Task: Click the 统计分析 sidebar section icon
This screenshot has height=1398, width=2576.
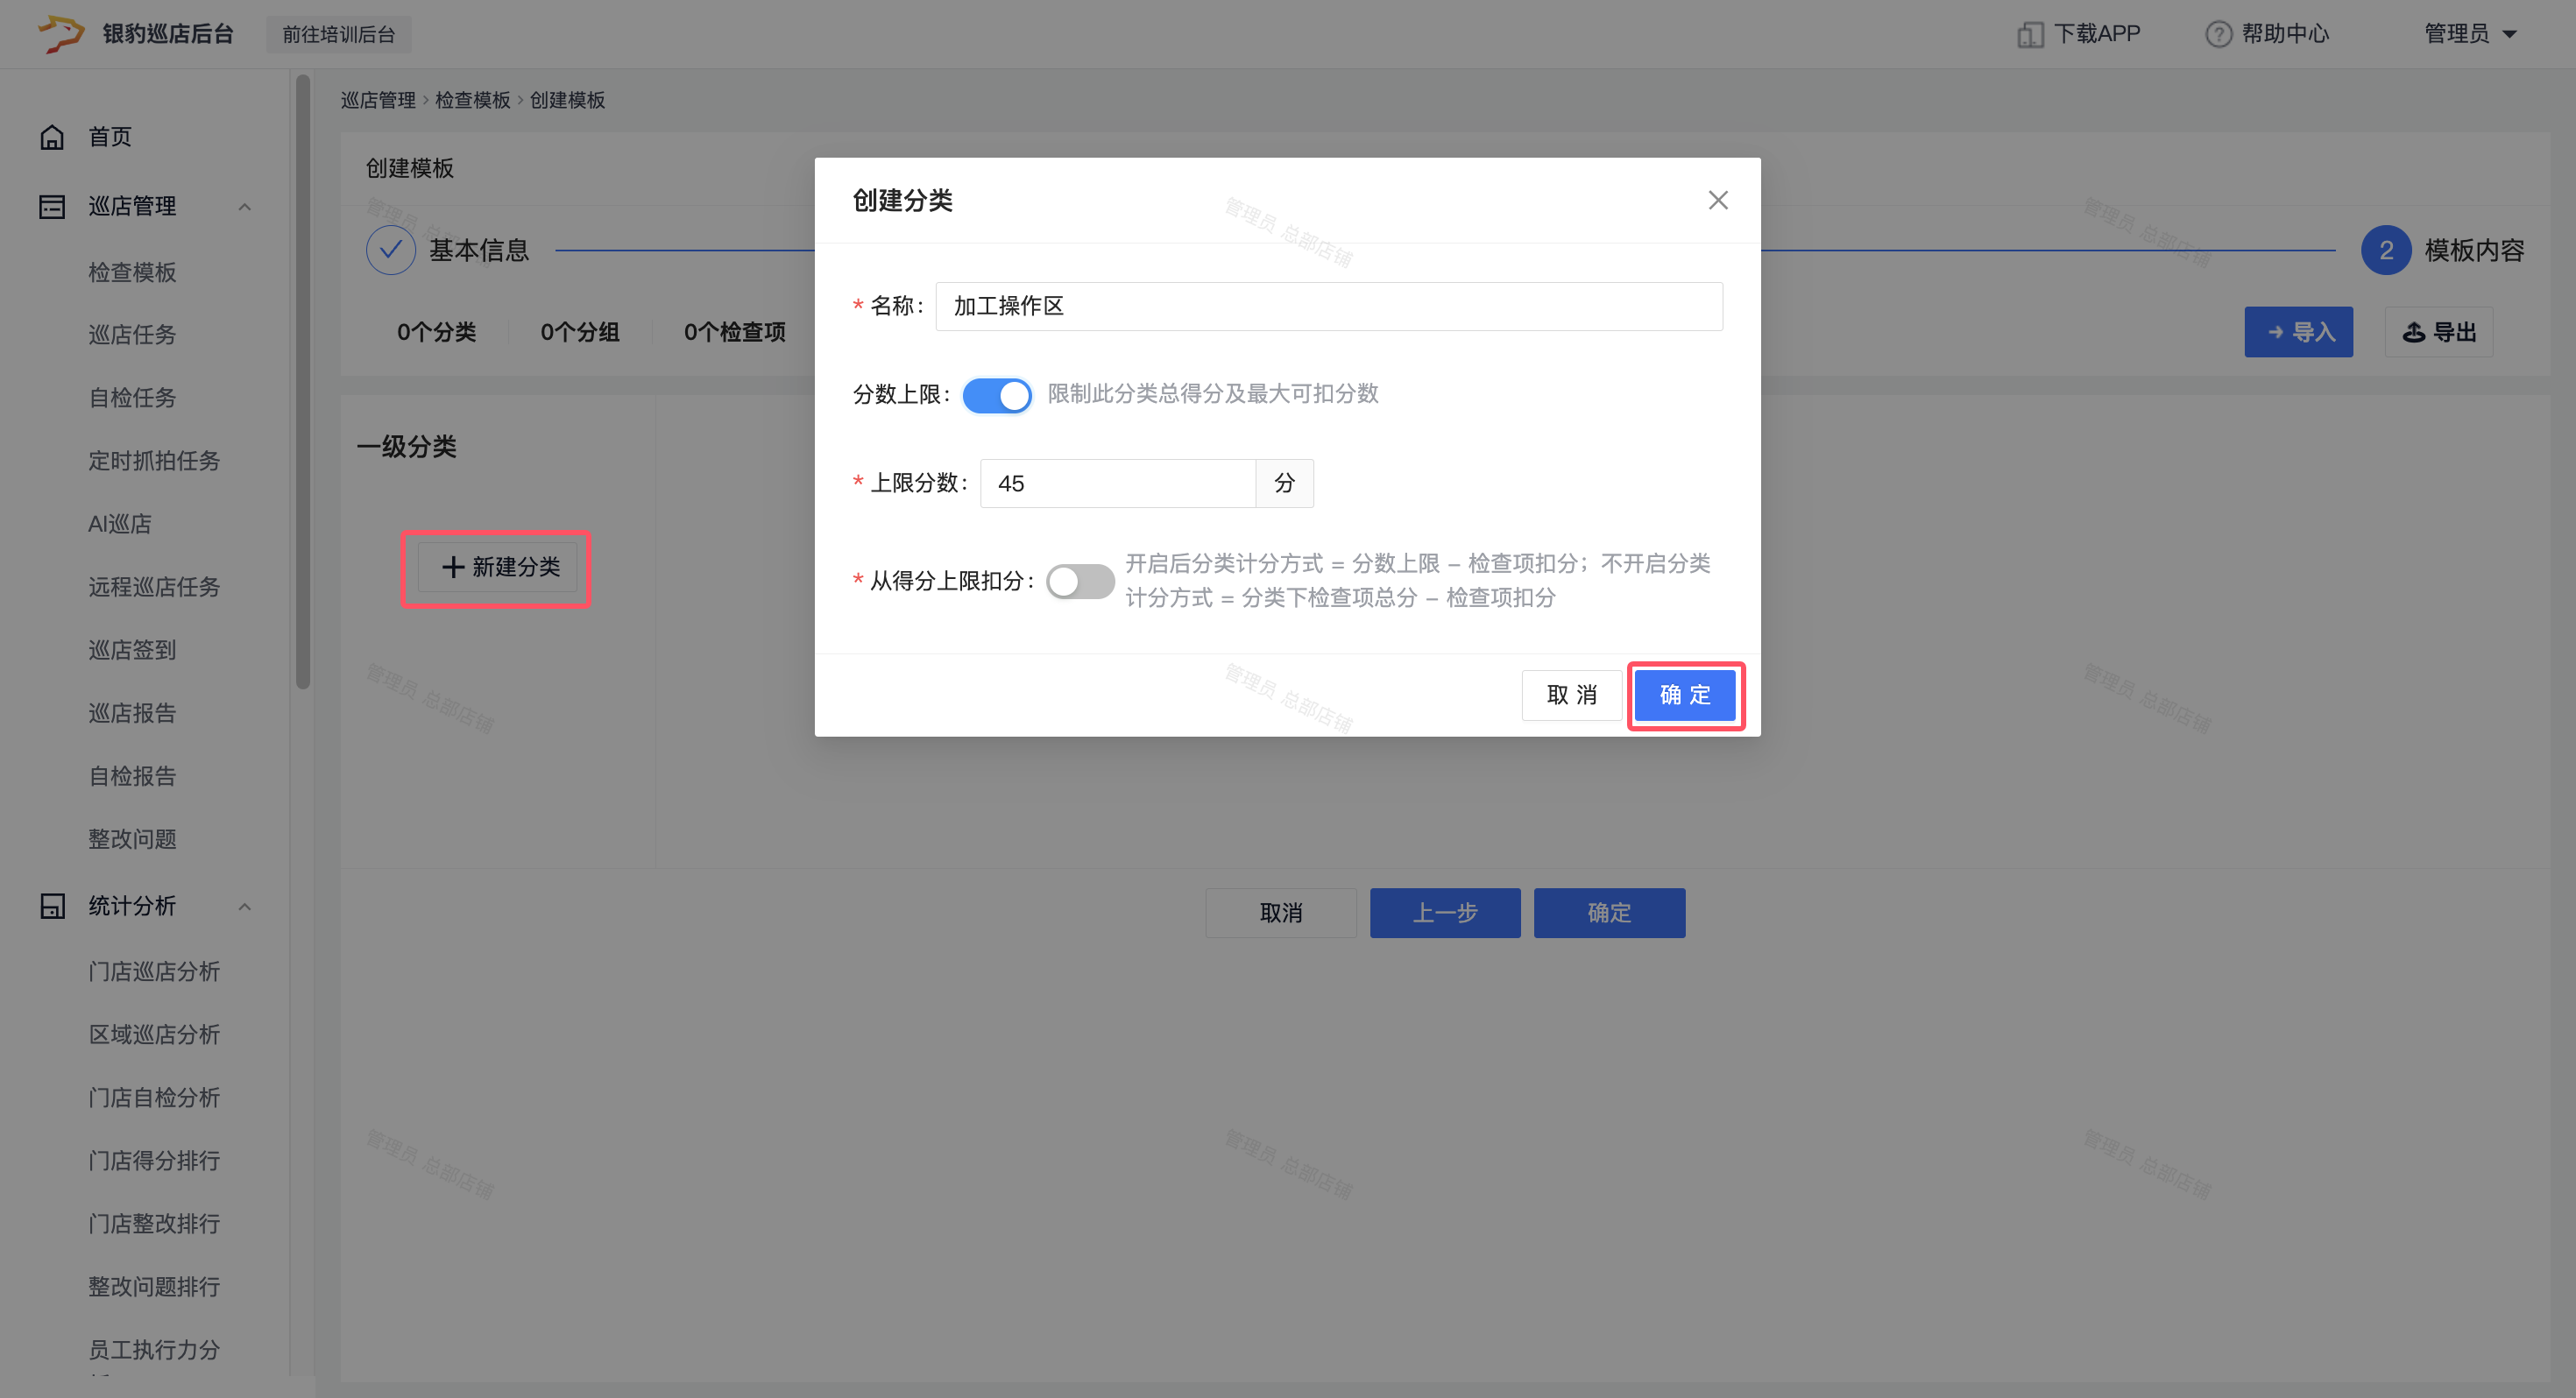Action: coord(52,906)
